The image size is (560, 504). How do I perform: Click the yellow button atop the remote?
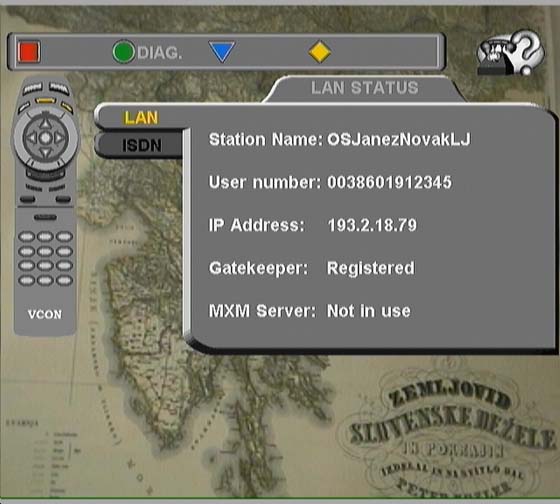pyautogui.click(x=45, y=101)
